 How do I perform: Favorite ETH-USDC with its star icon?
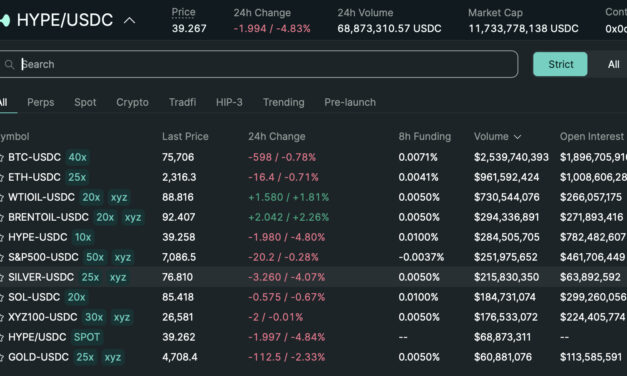tap(2, 177)
